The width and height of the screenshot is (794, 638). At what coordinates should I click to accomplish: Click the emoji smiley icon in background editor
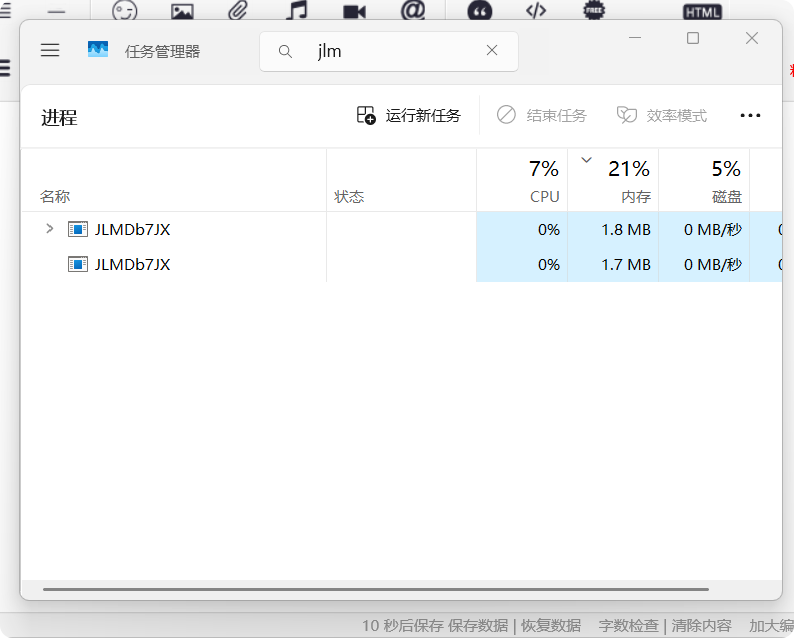click(x=125, y=10)
